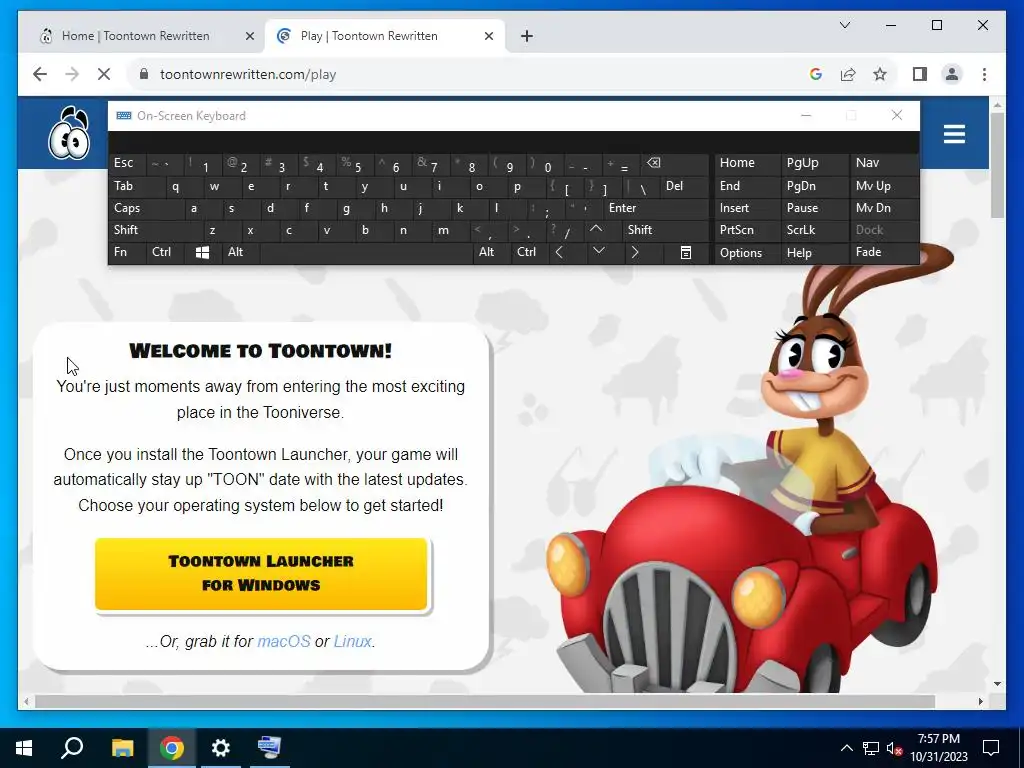
Task: Toggle Caps lock on the On-Screen Keyboard
Action: pos(146,208)
